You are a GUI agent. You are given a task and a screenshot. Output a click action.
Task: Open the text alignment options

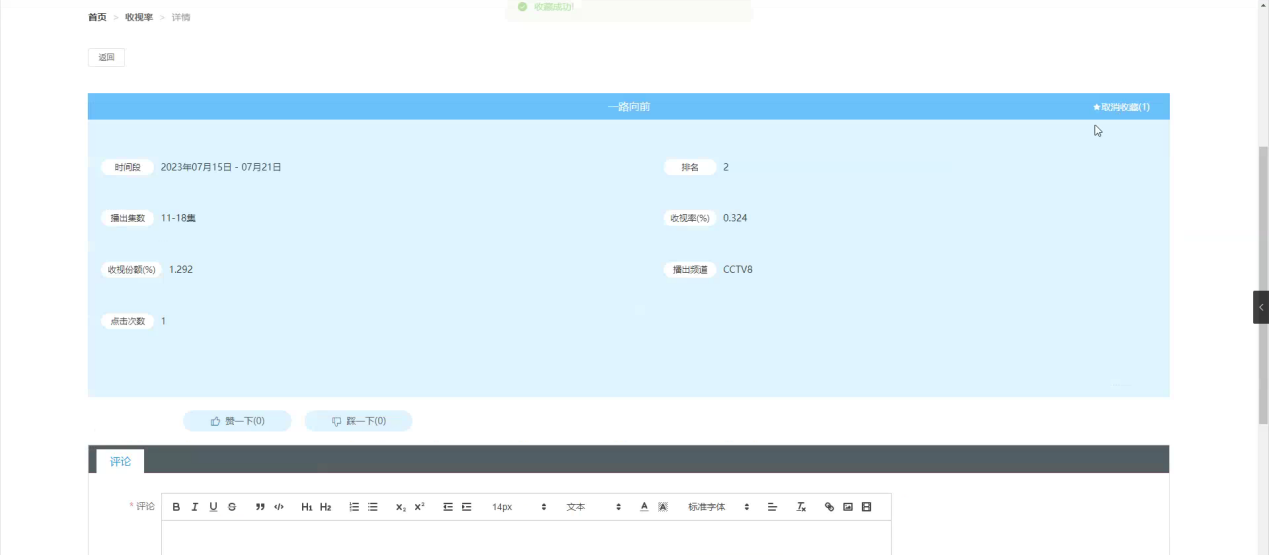[772, 507]
